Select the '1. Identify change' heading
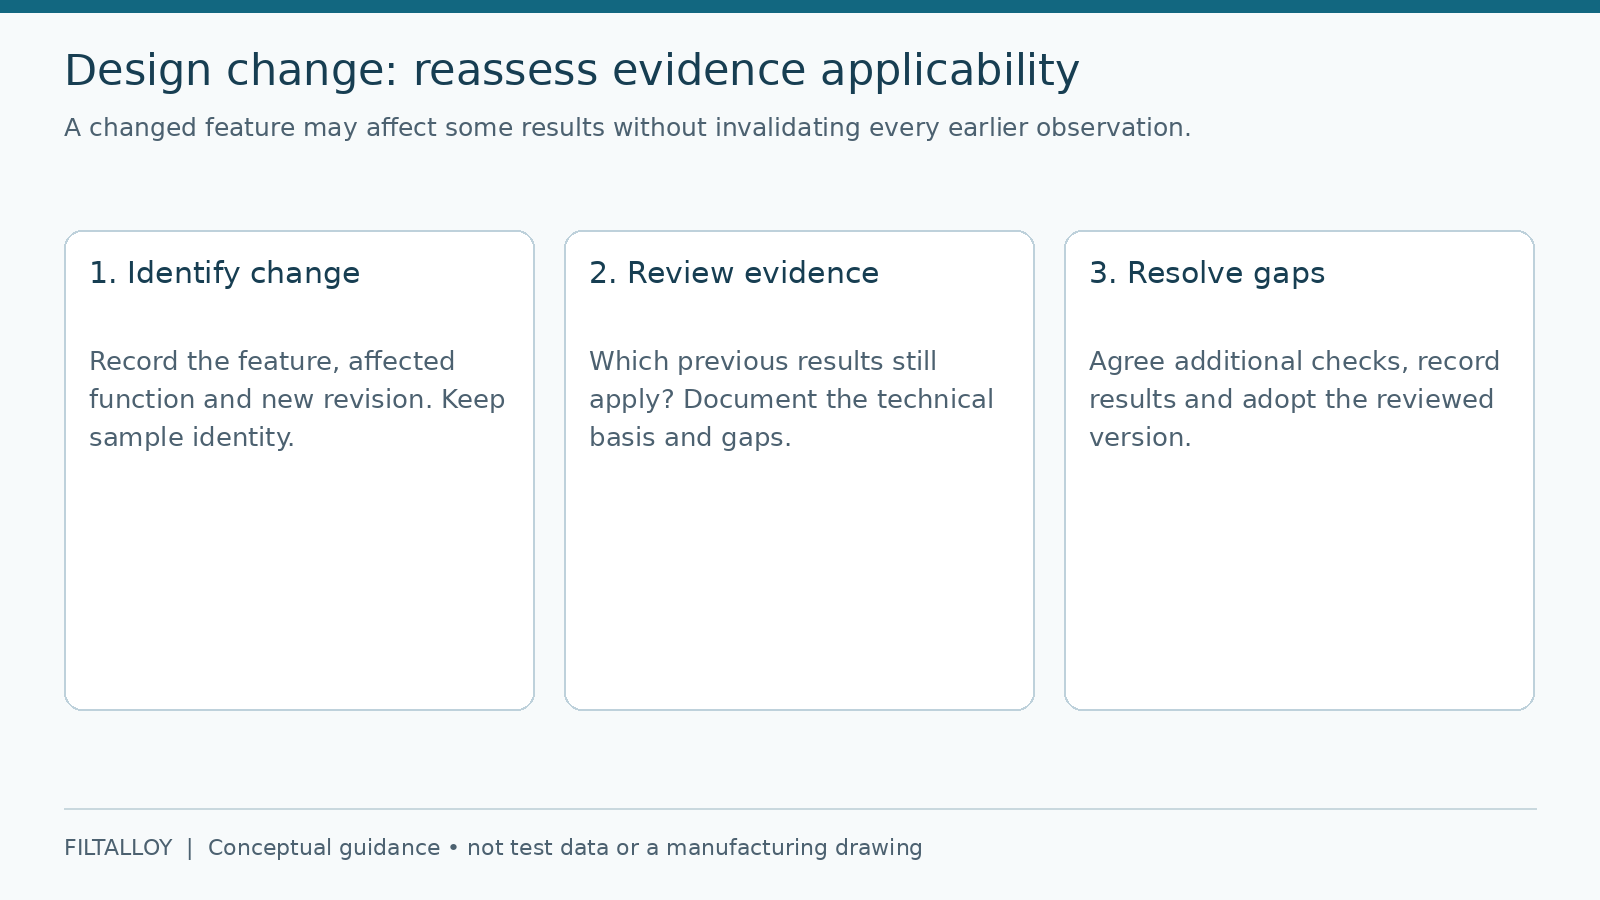 224,273
